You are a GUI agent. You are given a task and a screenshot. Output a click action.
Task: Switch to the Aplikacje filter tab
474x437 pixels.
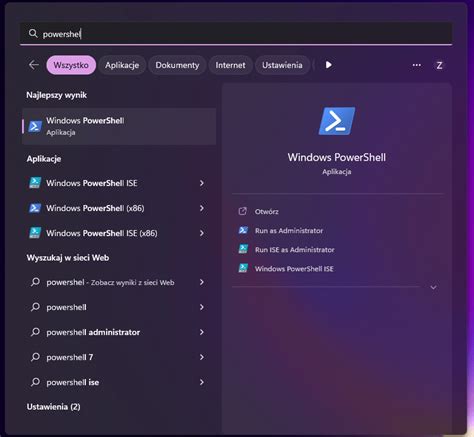[122, 65]
